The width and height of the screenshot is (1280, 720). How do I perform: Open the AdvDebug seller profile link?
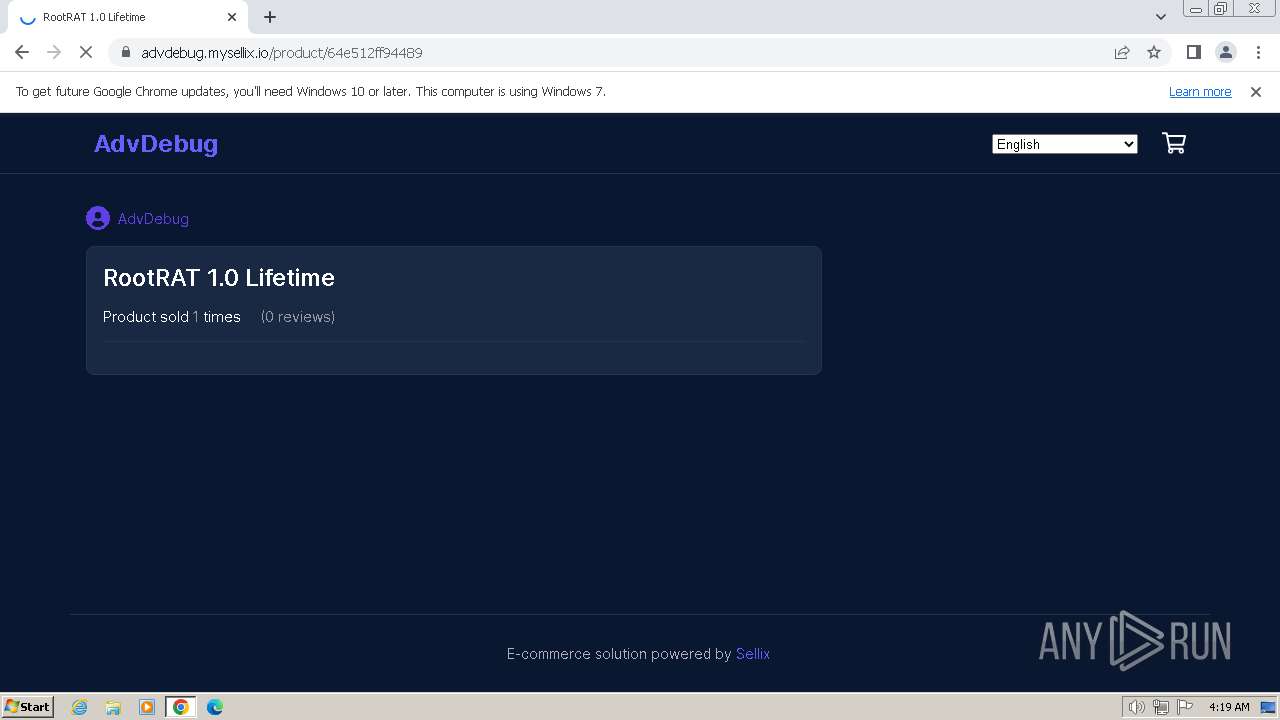[153, 218]
